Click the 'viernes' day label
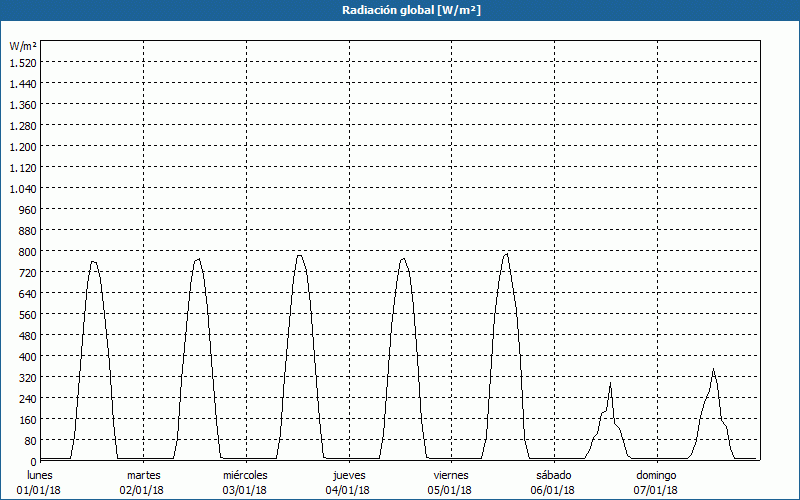This screenshot has width=800, height=500. click(452, 475)
